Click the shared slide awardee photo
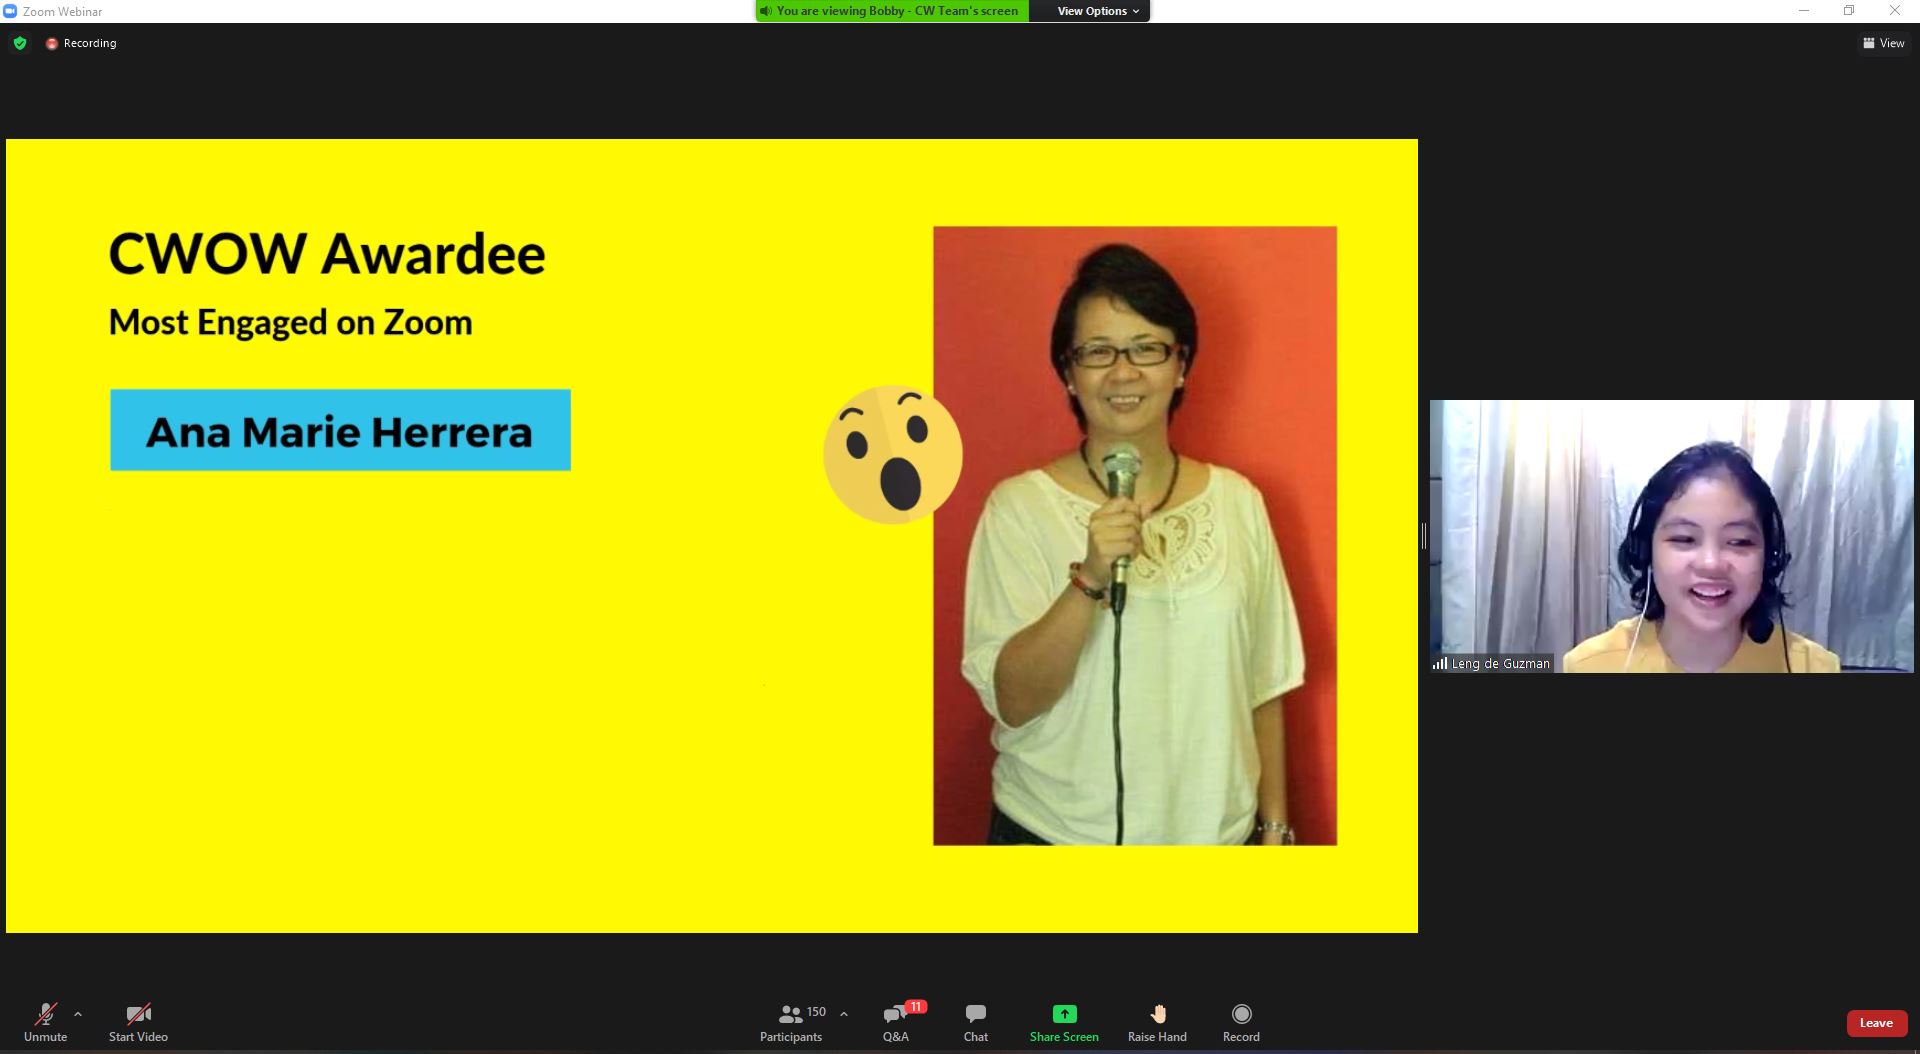Image resolution: width=1920 pixels, height=1054 pixels. pos(1135,536)
